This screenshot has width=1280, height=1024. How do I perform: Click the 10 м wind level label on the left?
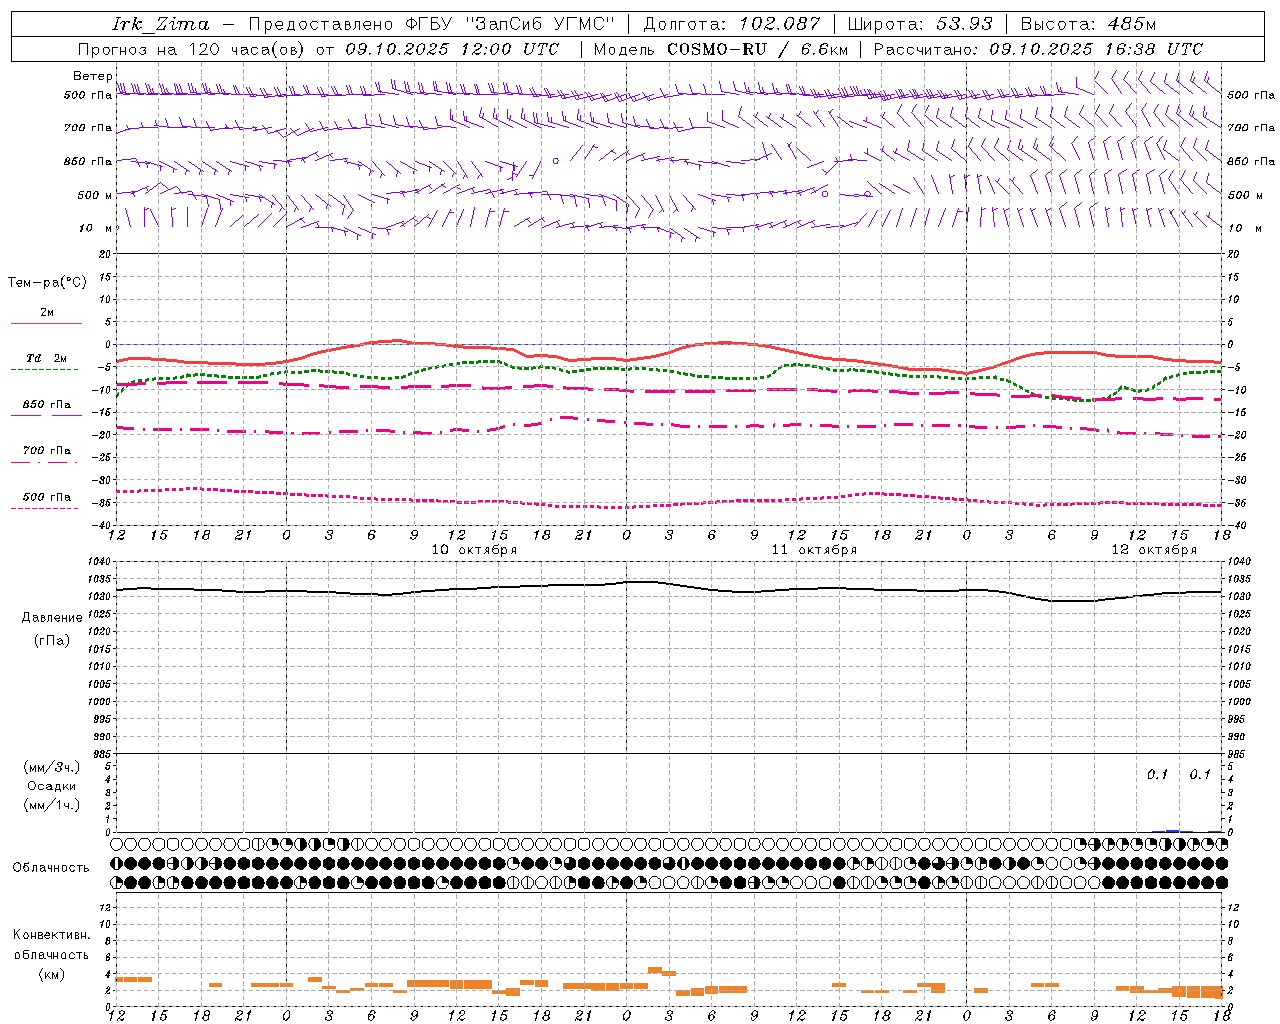(x=97, y=228)
